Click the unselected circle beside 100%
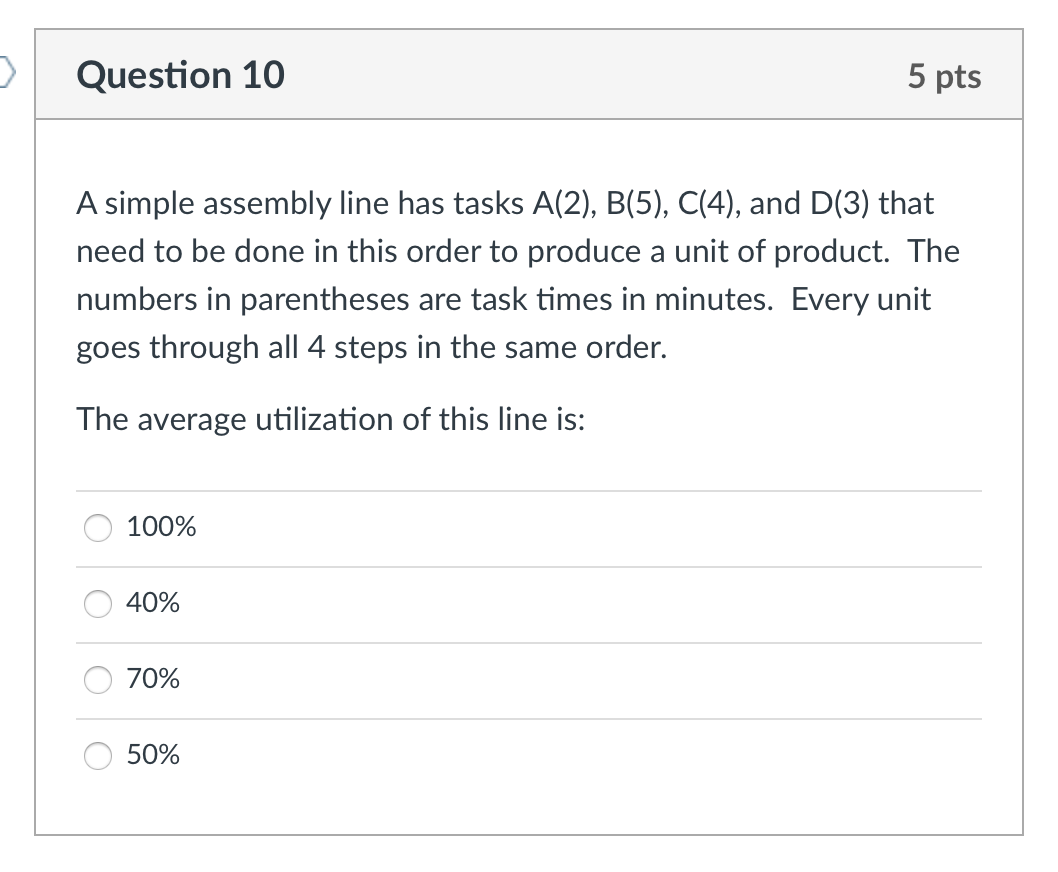This screenshot has height=872, width=1058. [x=97, y=528]
